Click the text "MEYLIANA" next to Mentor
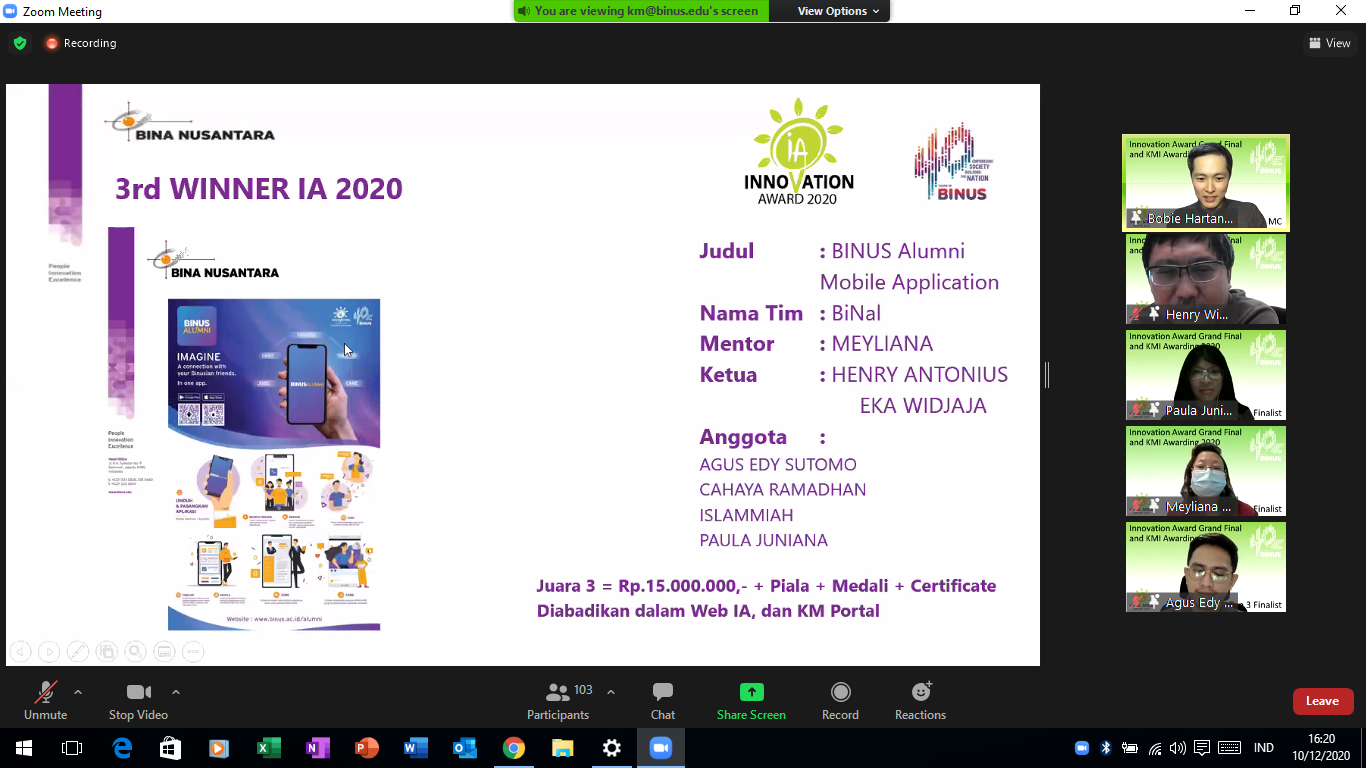This screenshot has height=768, width=1366. tap(882, 344)
